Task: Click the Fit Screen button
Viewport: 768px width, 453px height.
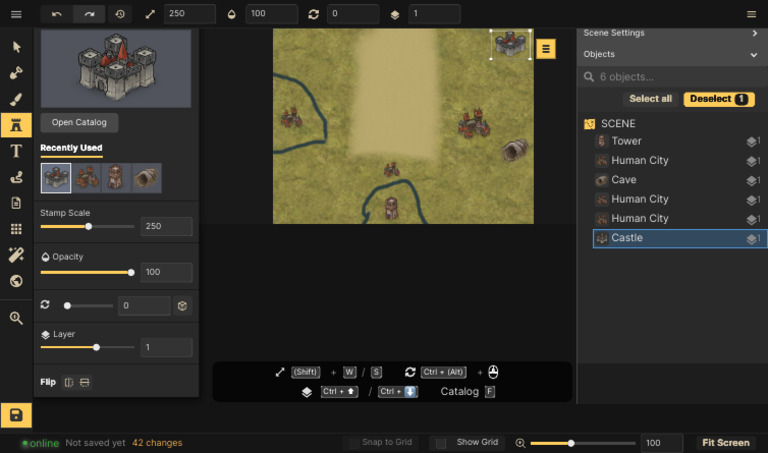Action: 726,443
